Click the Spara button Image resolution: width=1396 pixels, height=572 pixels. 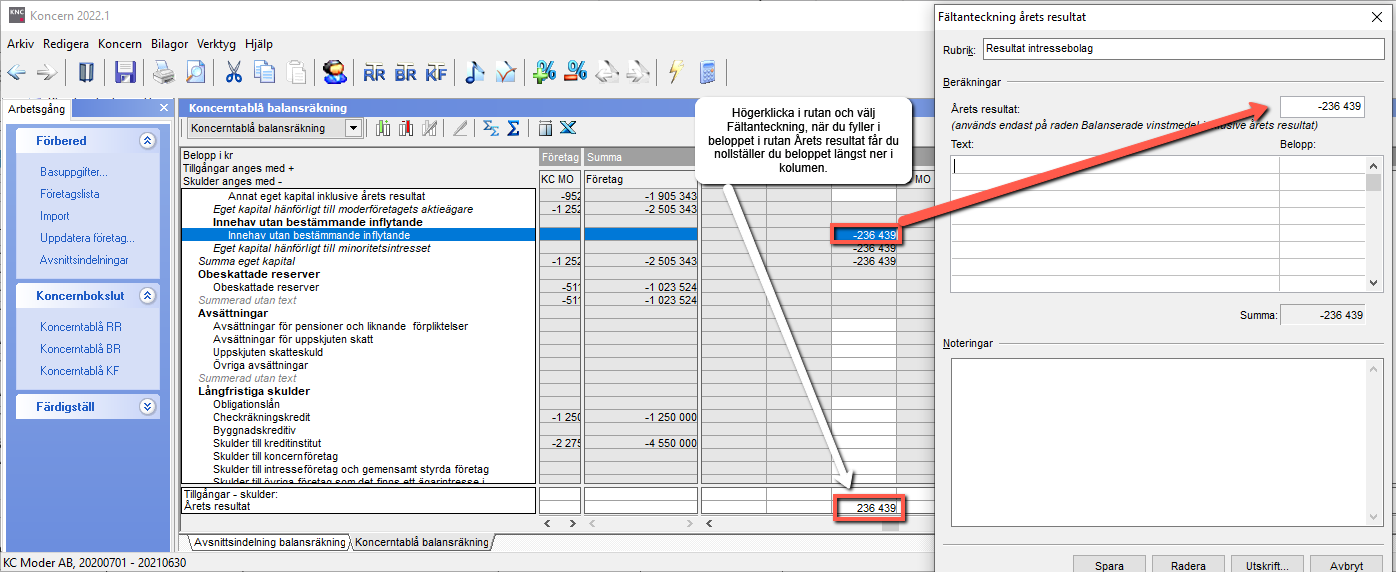pyautogui.click(x=1109, y=565)
